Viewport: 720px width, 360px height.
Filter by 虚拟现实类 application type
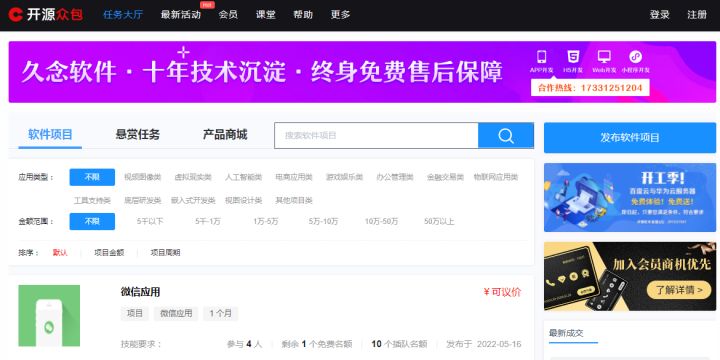pyautogui.click(x=193, y=177)
